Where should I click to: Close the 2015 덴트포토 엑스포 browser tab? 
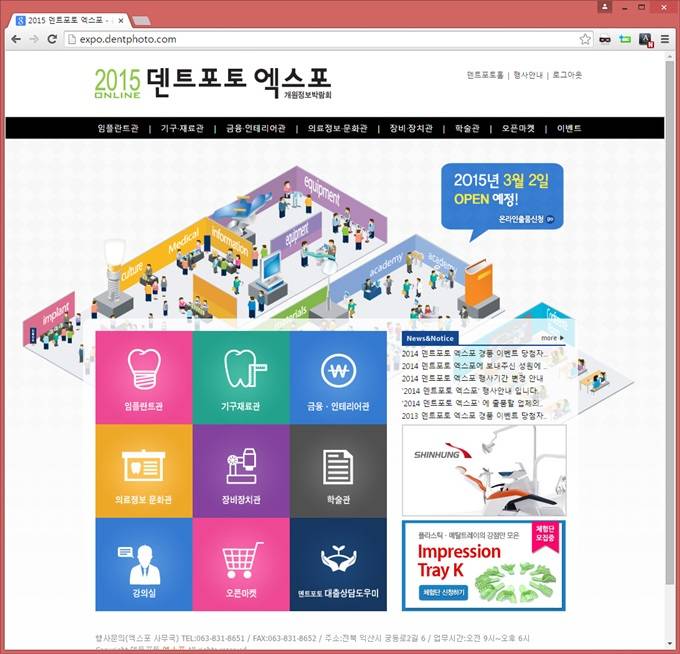click(121, 20)
